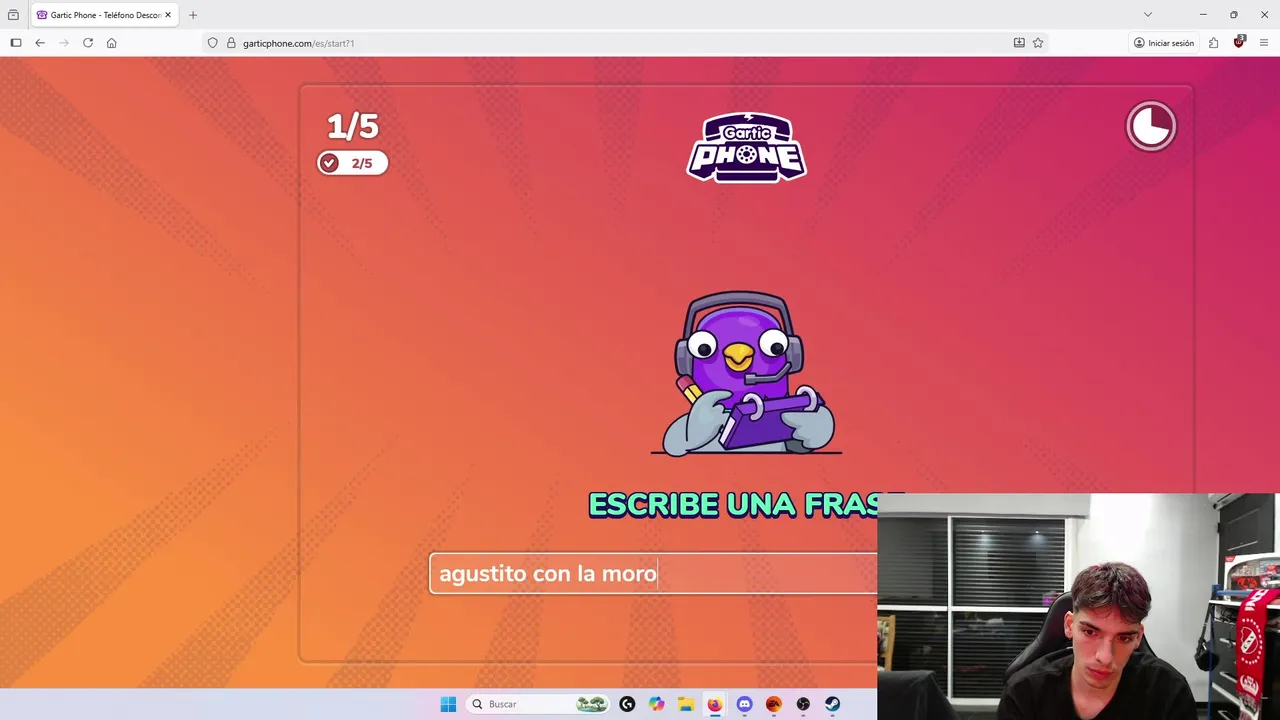Image resolution: width=1280 pixels, height=720 pixels.
Task: Click the purple bird mascot illustration
Action: coord(746,373)
